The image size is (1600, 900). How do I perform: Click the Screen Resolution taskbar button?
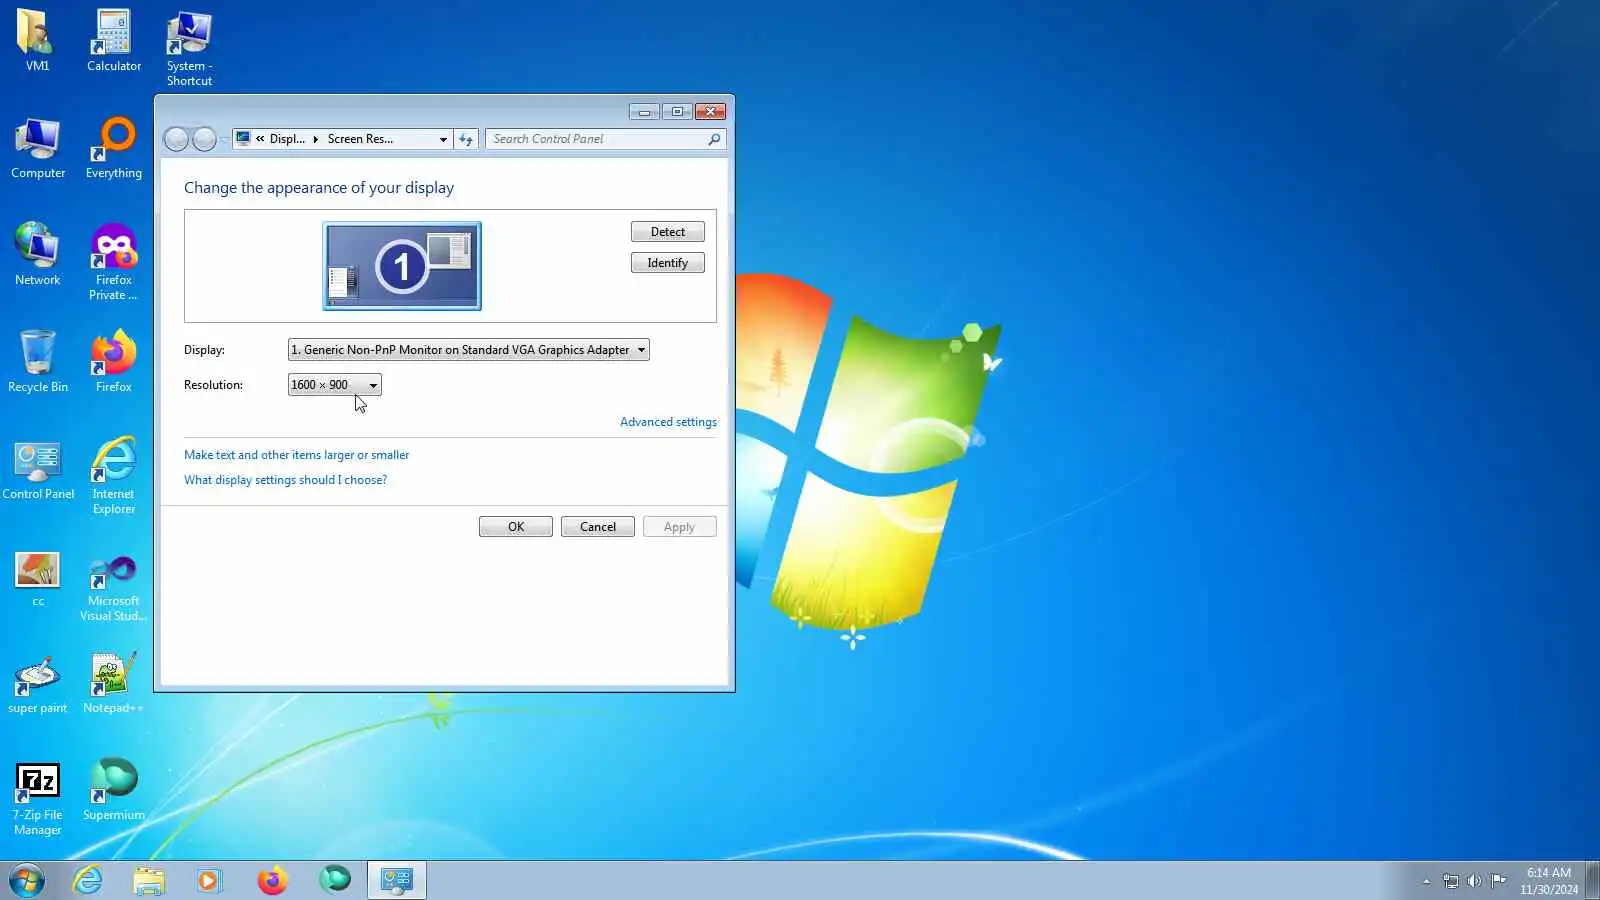pyautogui.click(x=397, y=881)
